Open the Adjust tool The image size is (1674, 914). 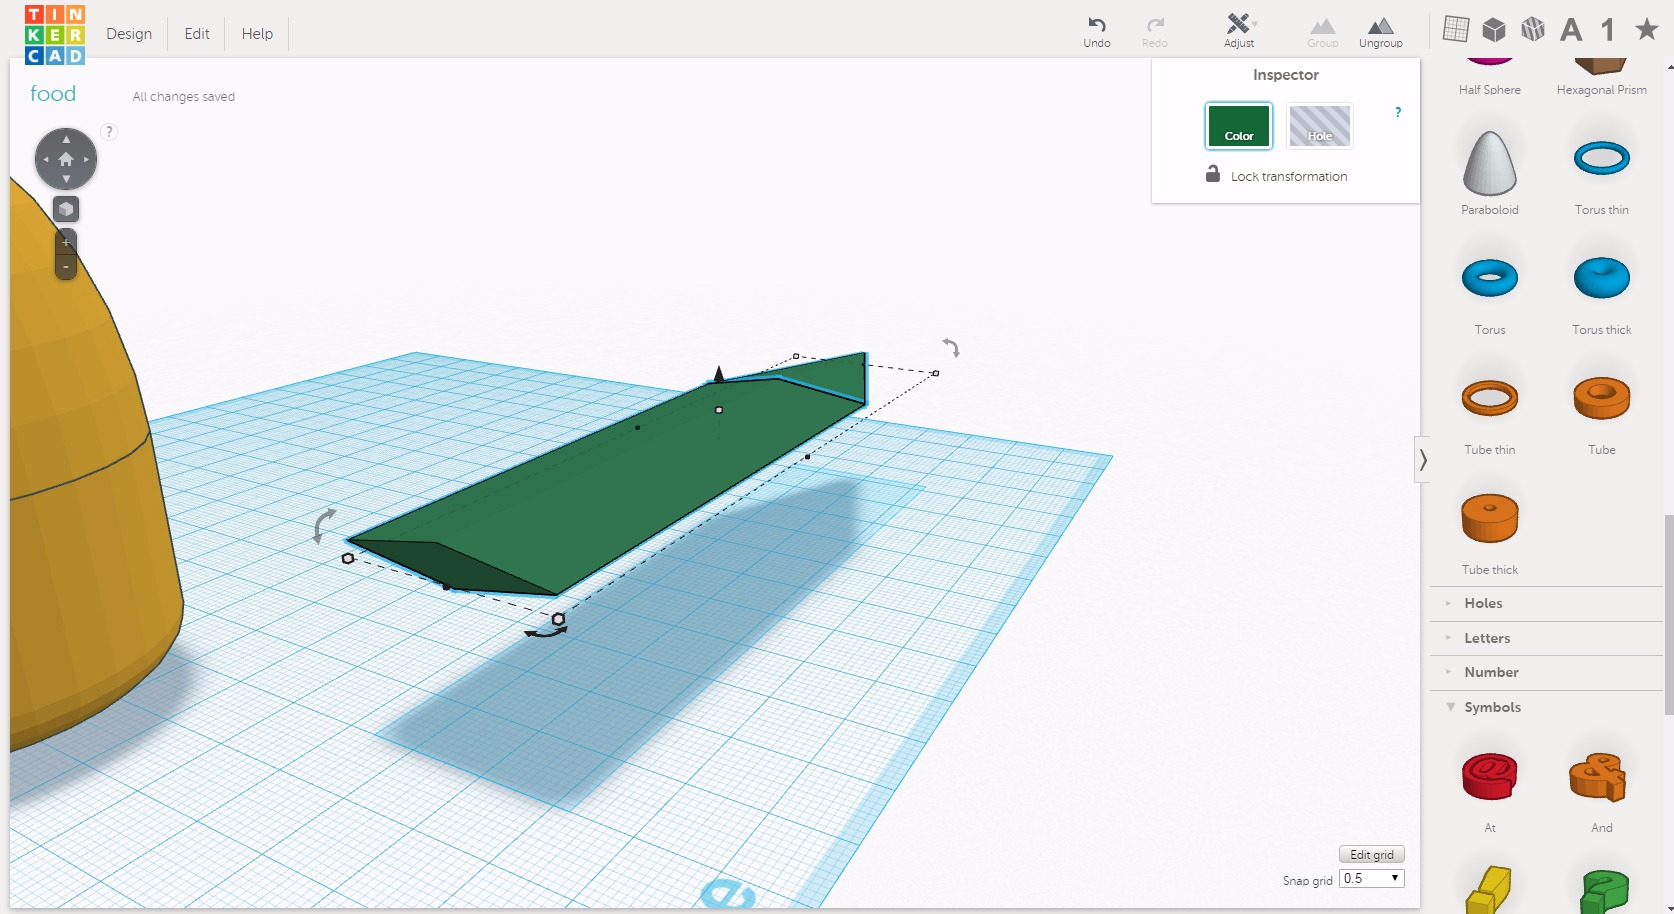coord(1239,31)
